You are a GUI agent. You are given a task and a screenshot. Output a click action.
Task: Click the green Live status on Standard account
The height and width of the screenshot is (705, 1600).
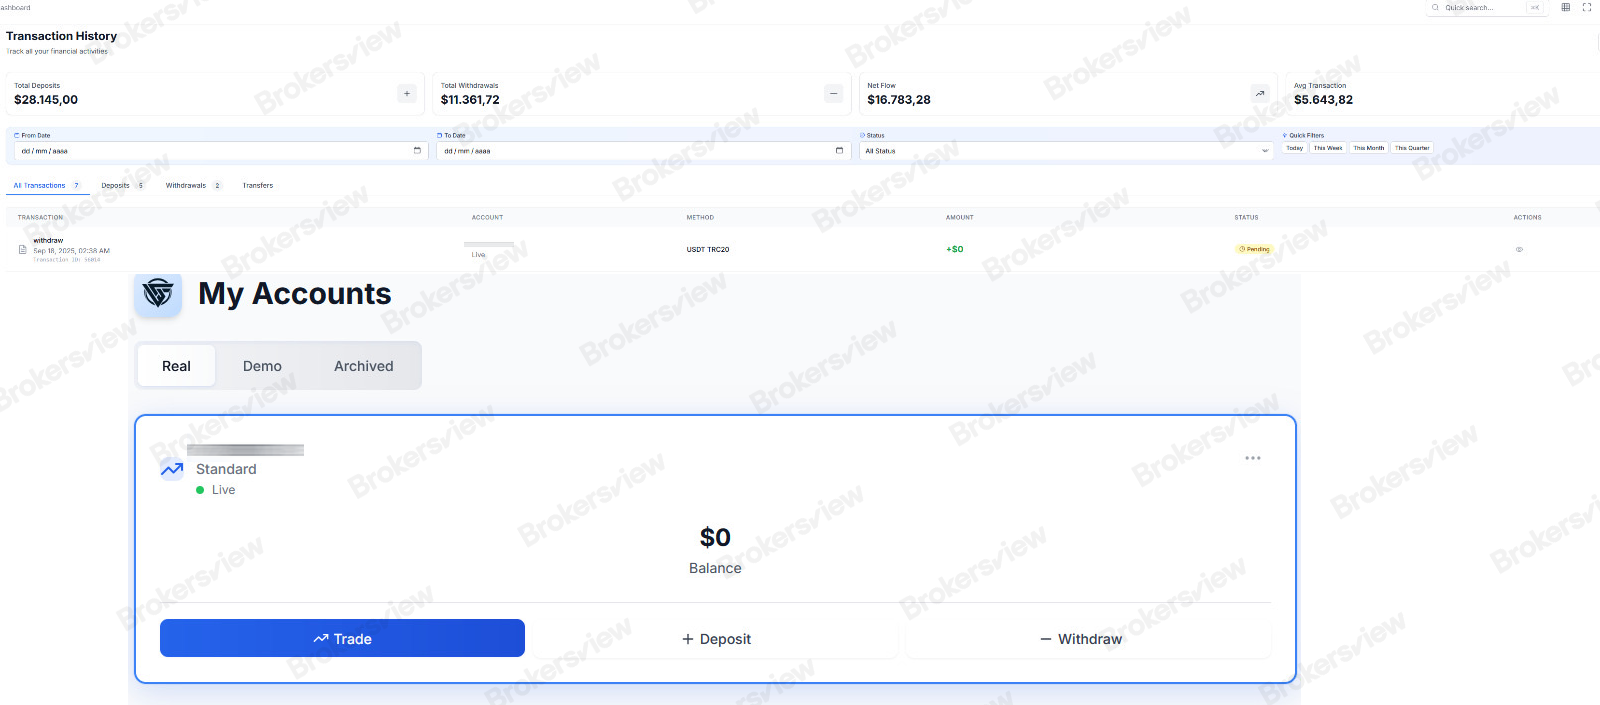click(x=215, y=490)
